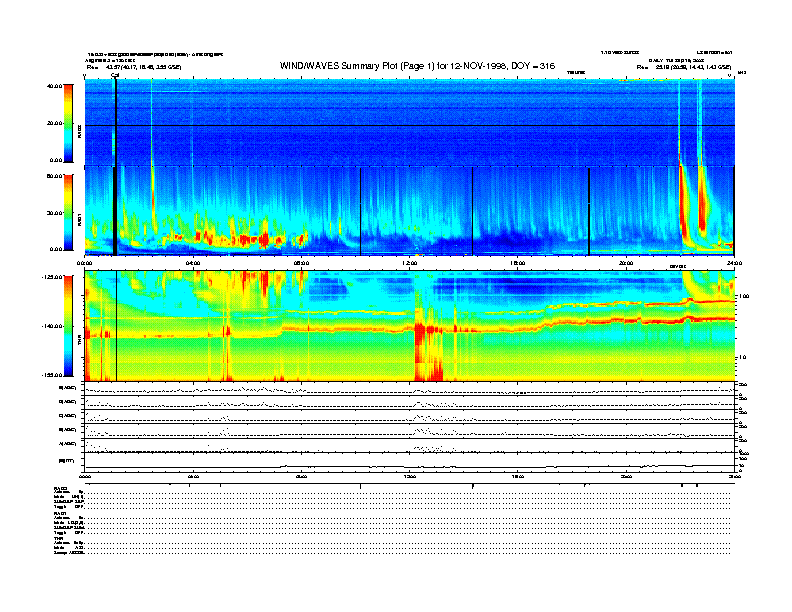Click the 100 tick on TNR right axis

[x=744, y=296]
